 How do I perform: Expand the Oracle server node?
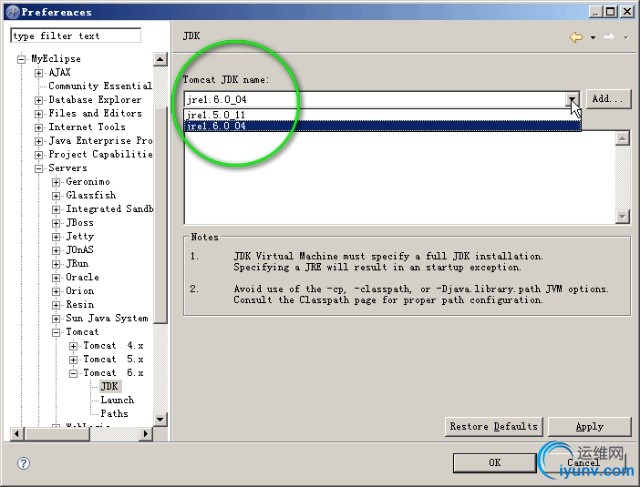56,278
